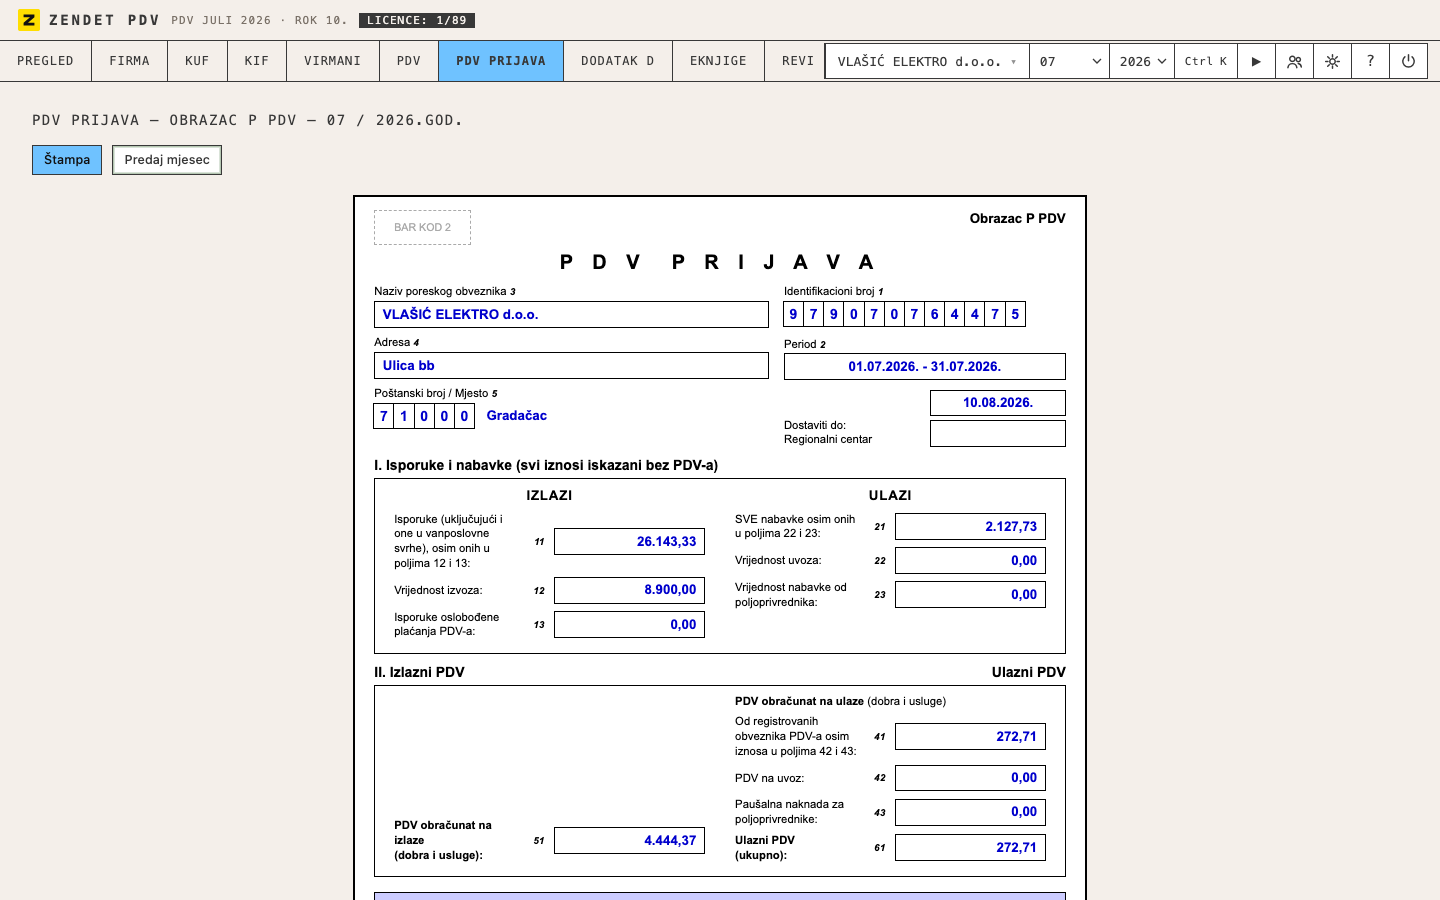This screenshot has width=1440, height=900.
Task: Toggle the sun theme icon
Action: click(1332, 61)
